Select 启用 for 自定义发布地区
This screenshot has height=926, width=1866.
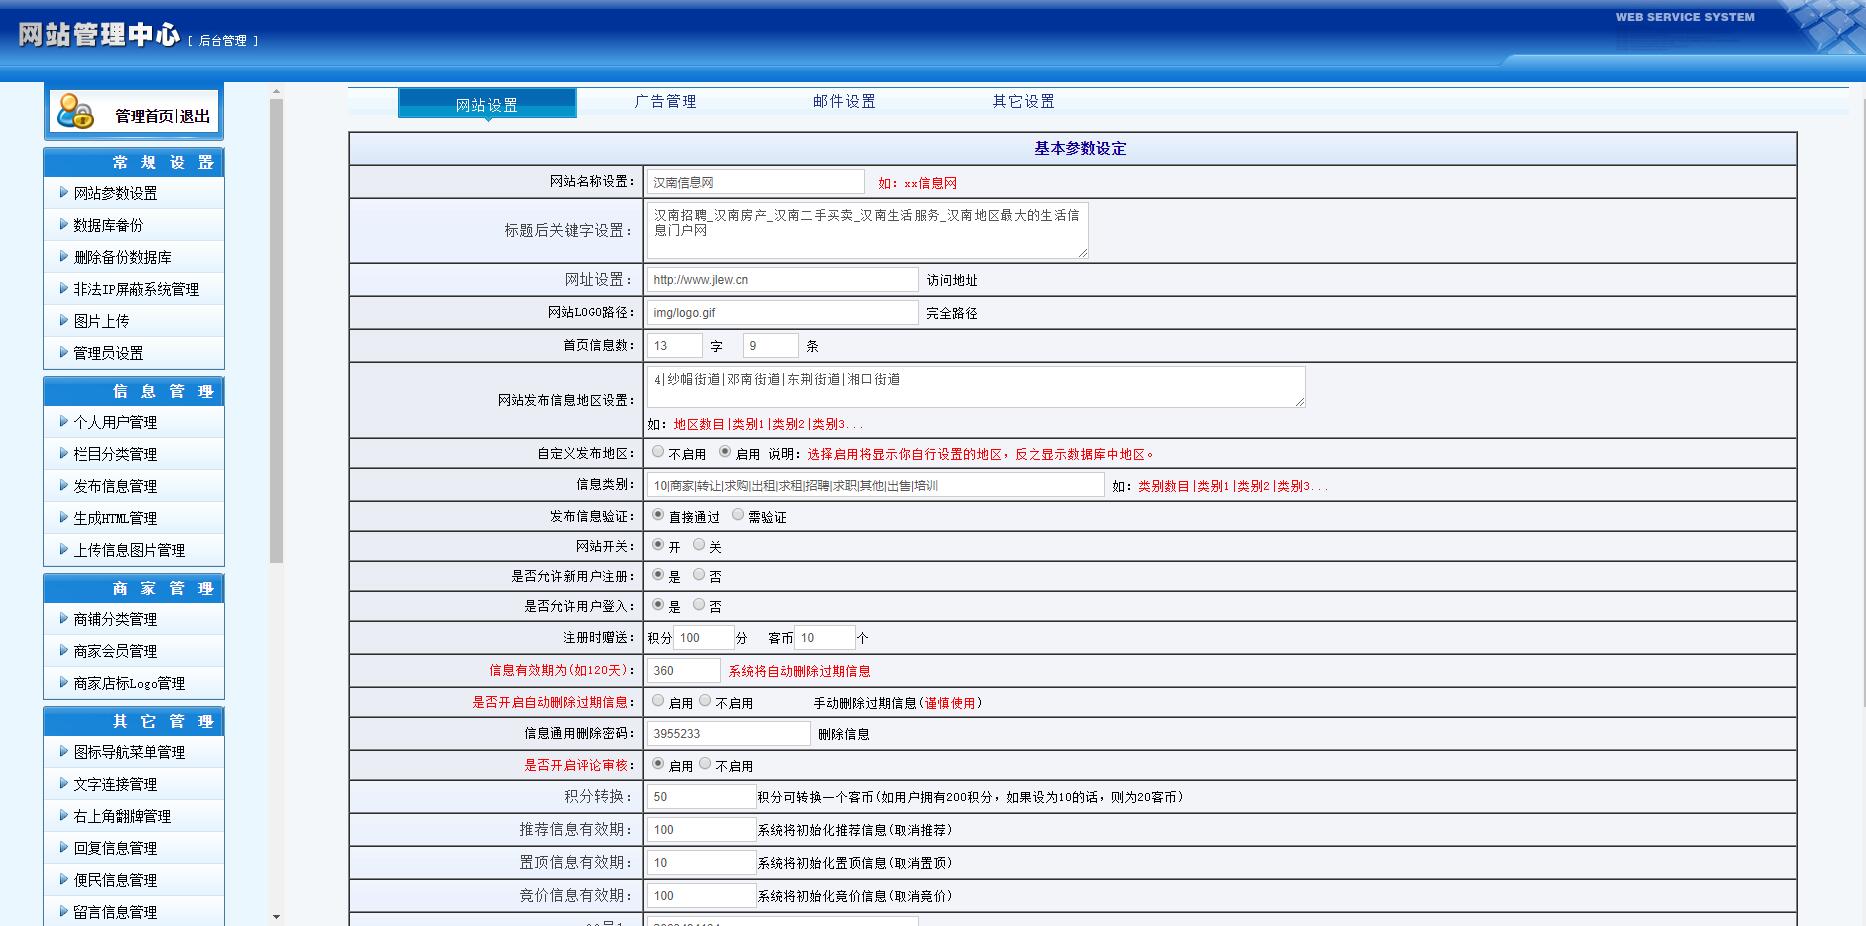[725, 452]
